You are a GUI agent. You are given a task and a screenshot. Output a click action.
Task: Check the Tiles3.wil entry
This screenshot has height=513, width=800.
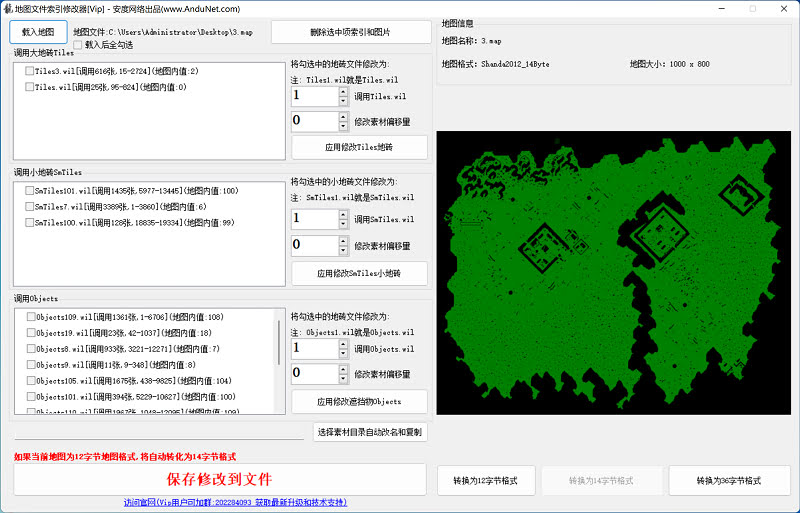click(x=30, y=71)
